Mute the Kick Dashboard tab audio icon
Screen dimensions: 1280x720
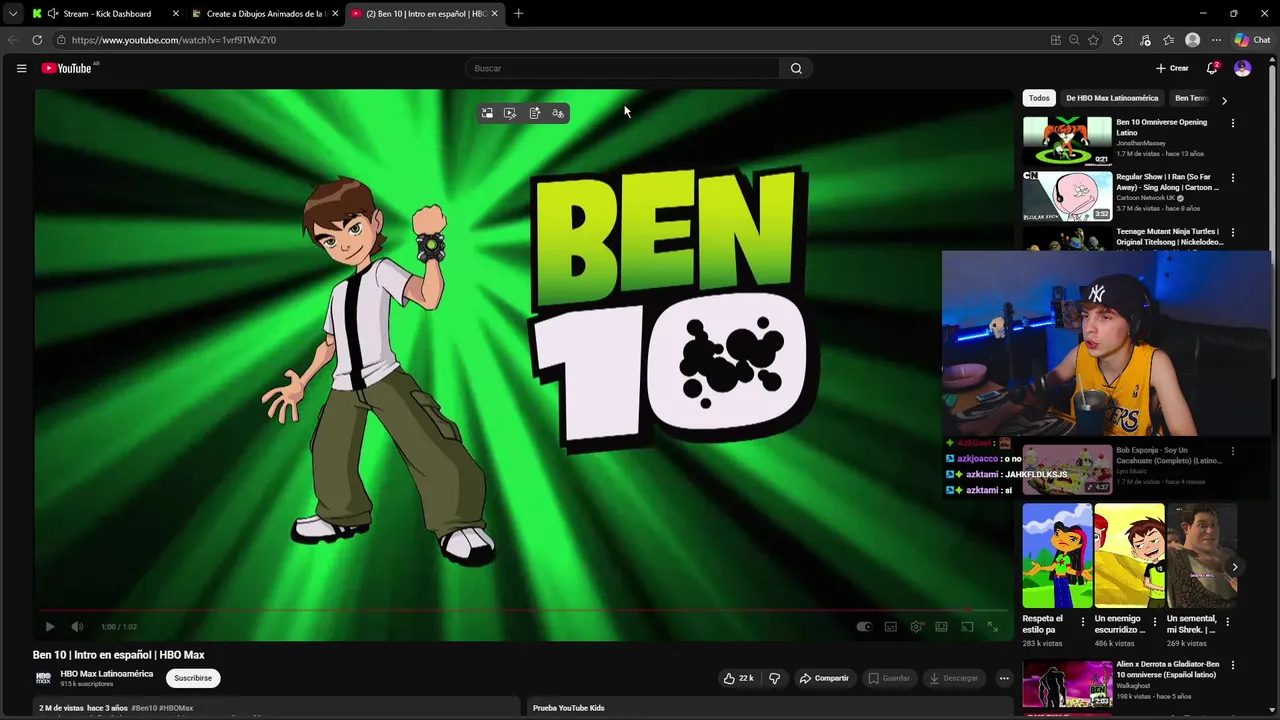53,14
